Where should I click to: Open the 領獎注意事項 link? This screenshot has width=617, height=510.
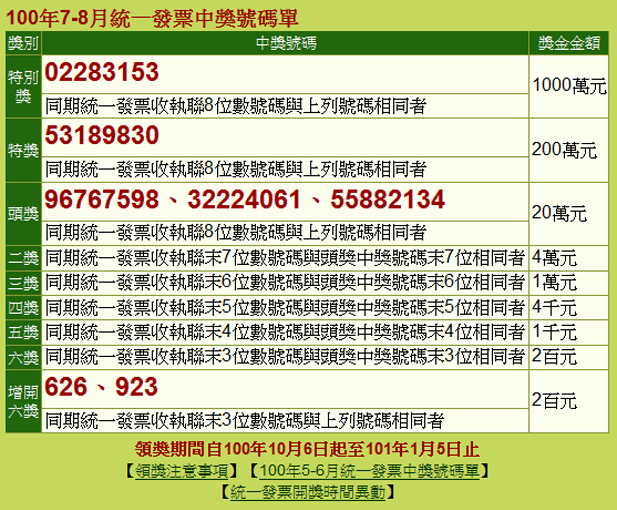[x=181, y=471]
